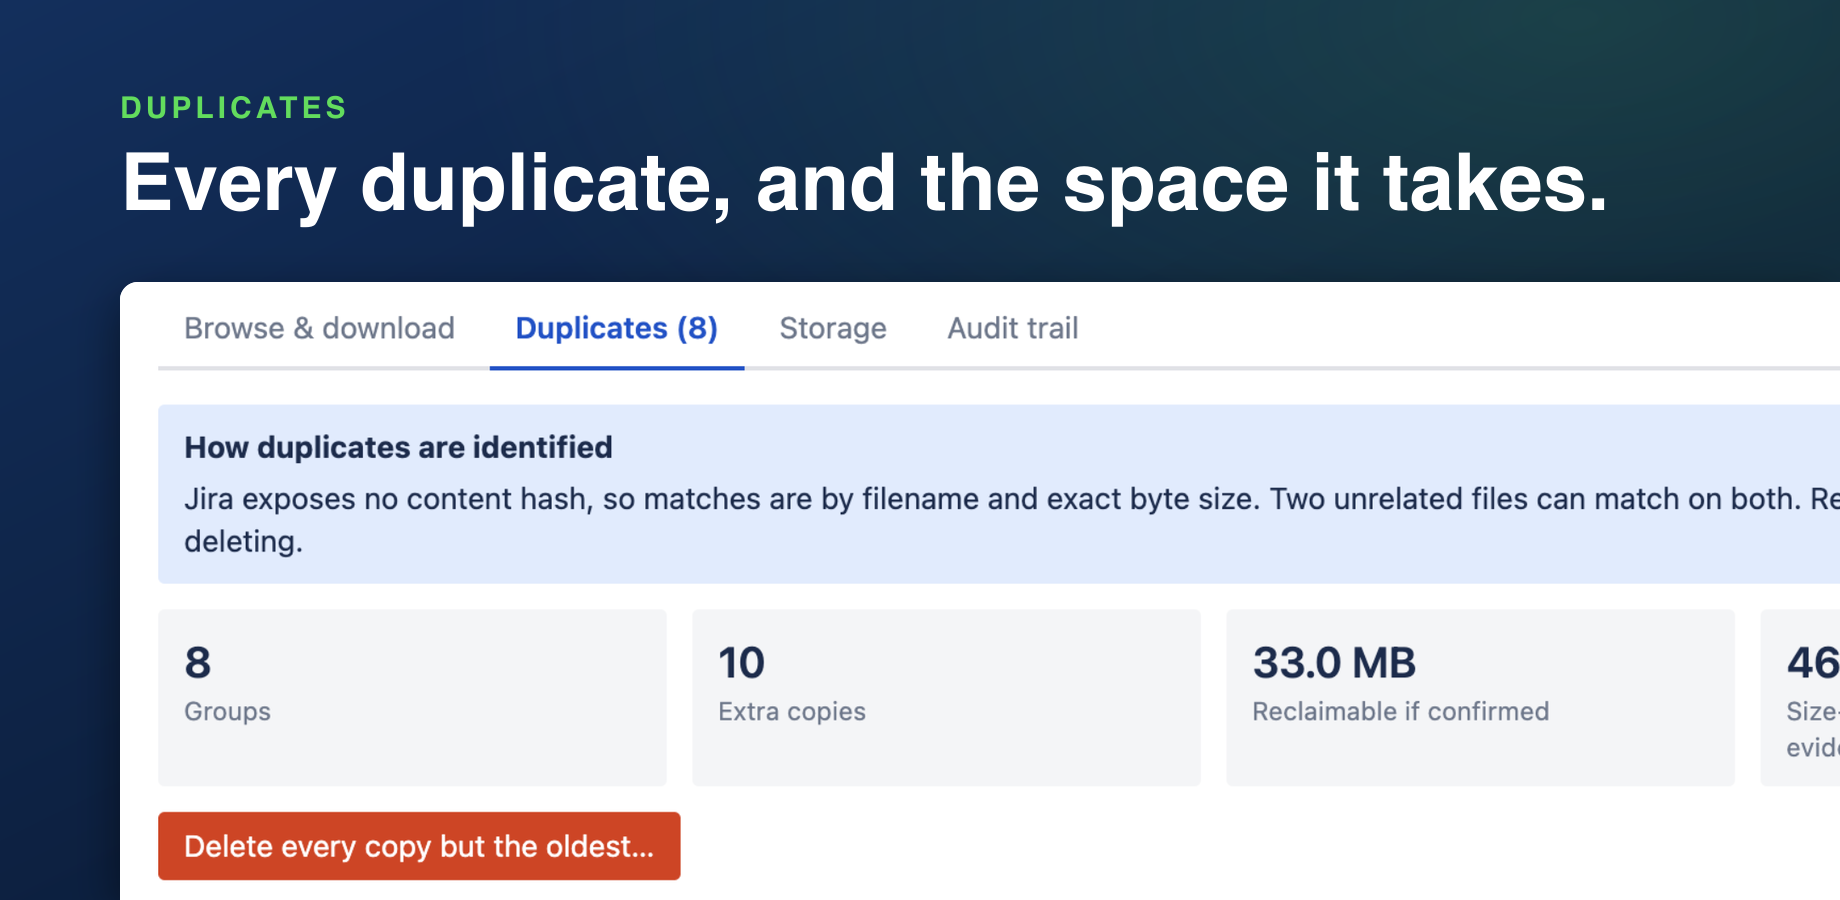Click Delete every copy but the oldest button
The image size is (1840, 900).
pyautogui.click(x=419, y=846)
